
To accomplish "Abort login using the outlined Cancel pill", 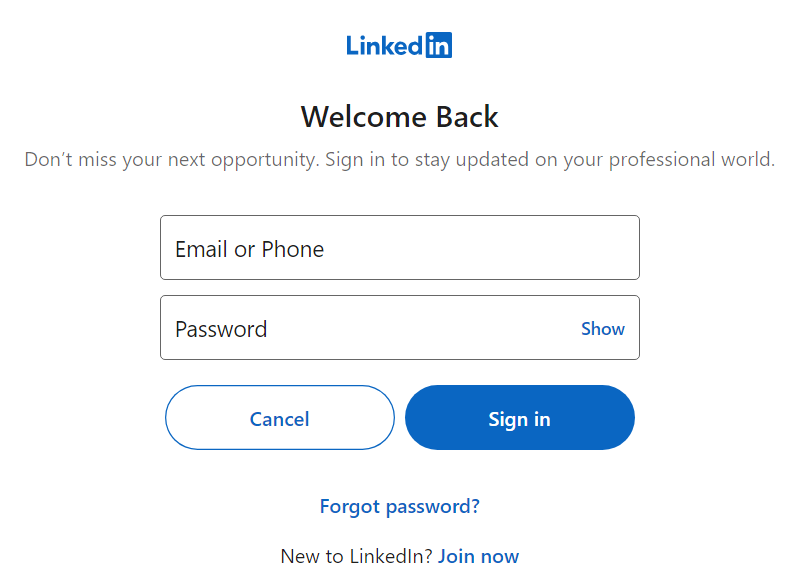I will click(x=280, y=417).
